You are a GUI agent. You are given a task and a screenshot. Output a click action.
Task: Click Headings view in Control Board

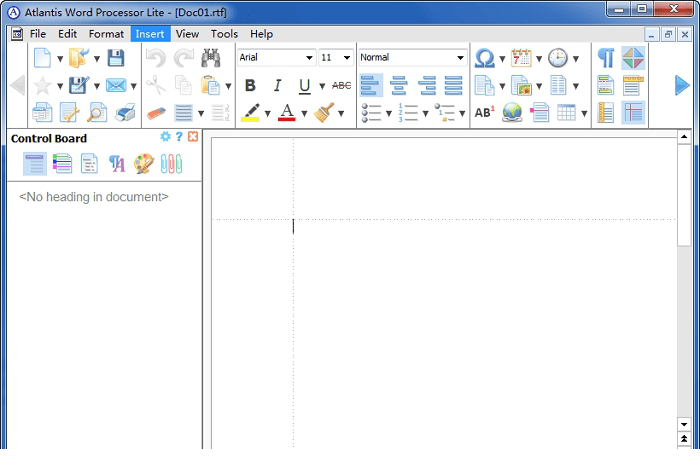(x=35, y=163)
